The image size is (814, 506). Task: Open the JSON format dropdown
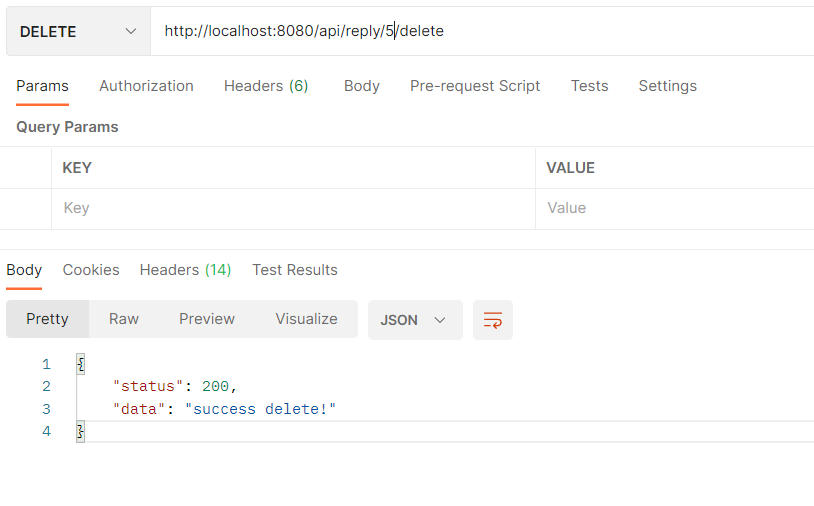tap(415, 320)
